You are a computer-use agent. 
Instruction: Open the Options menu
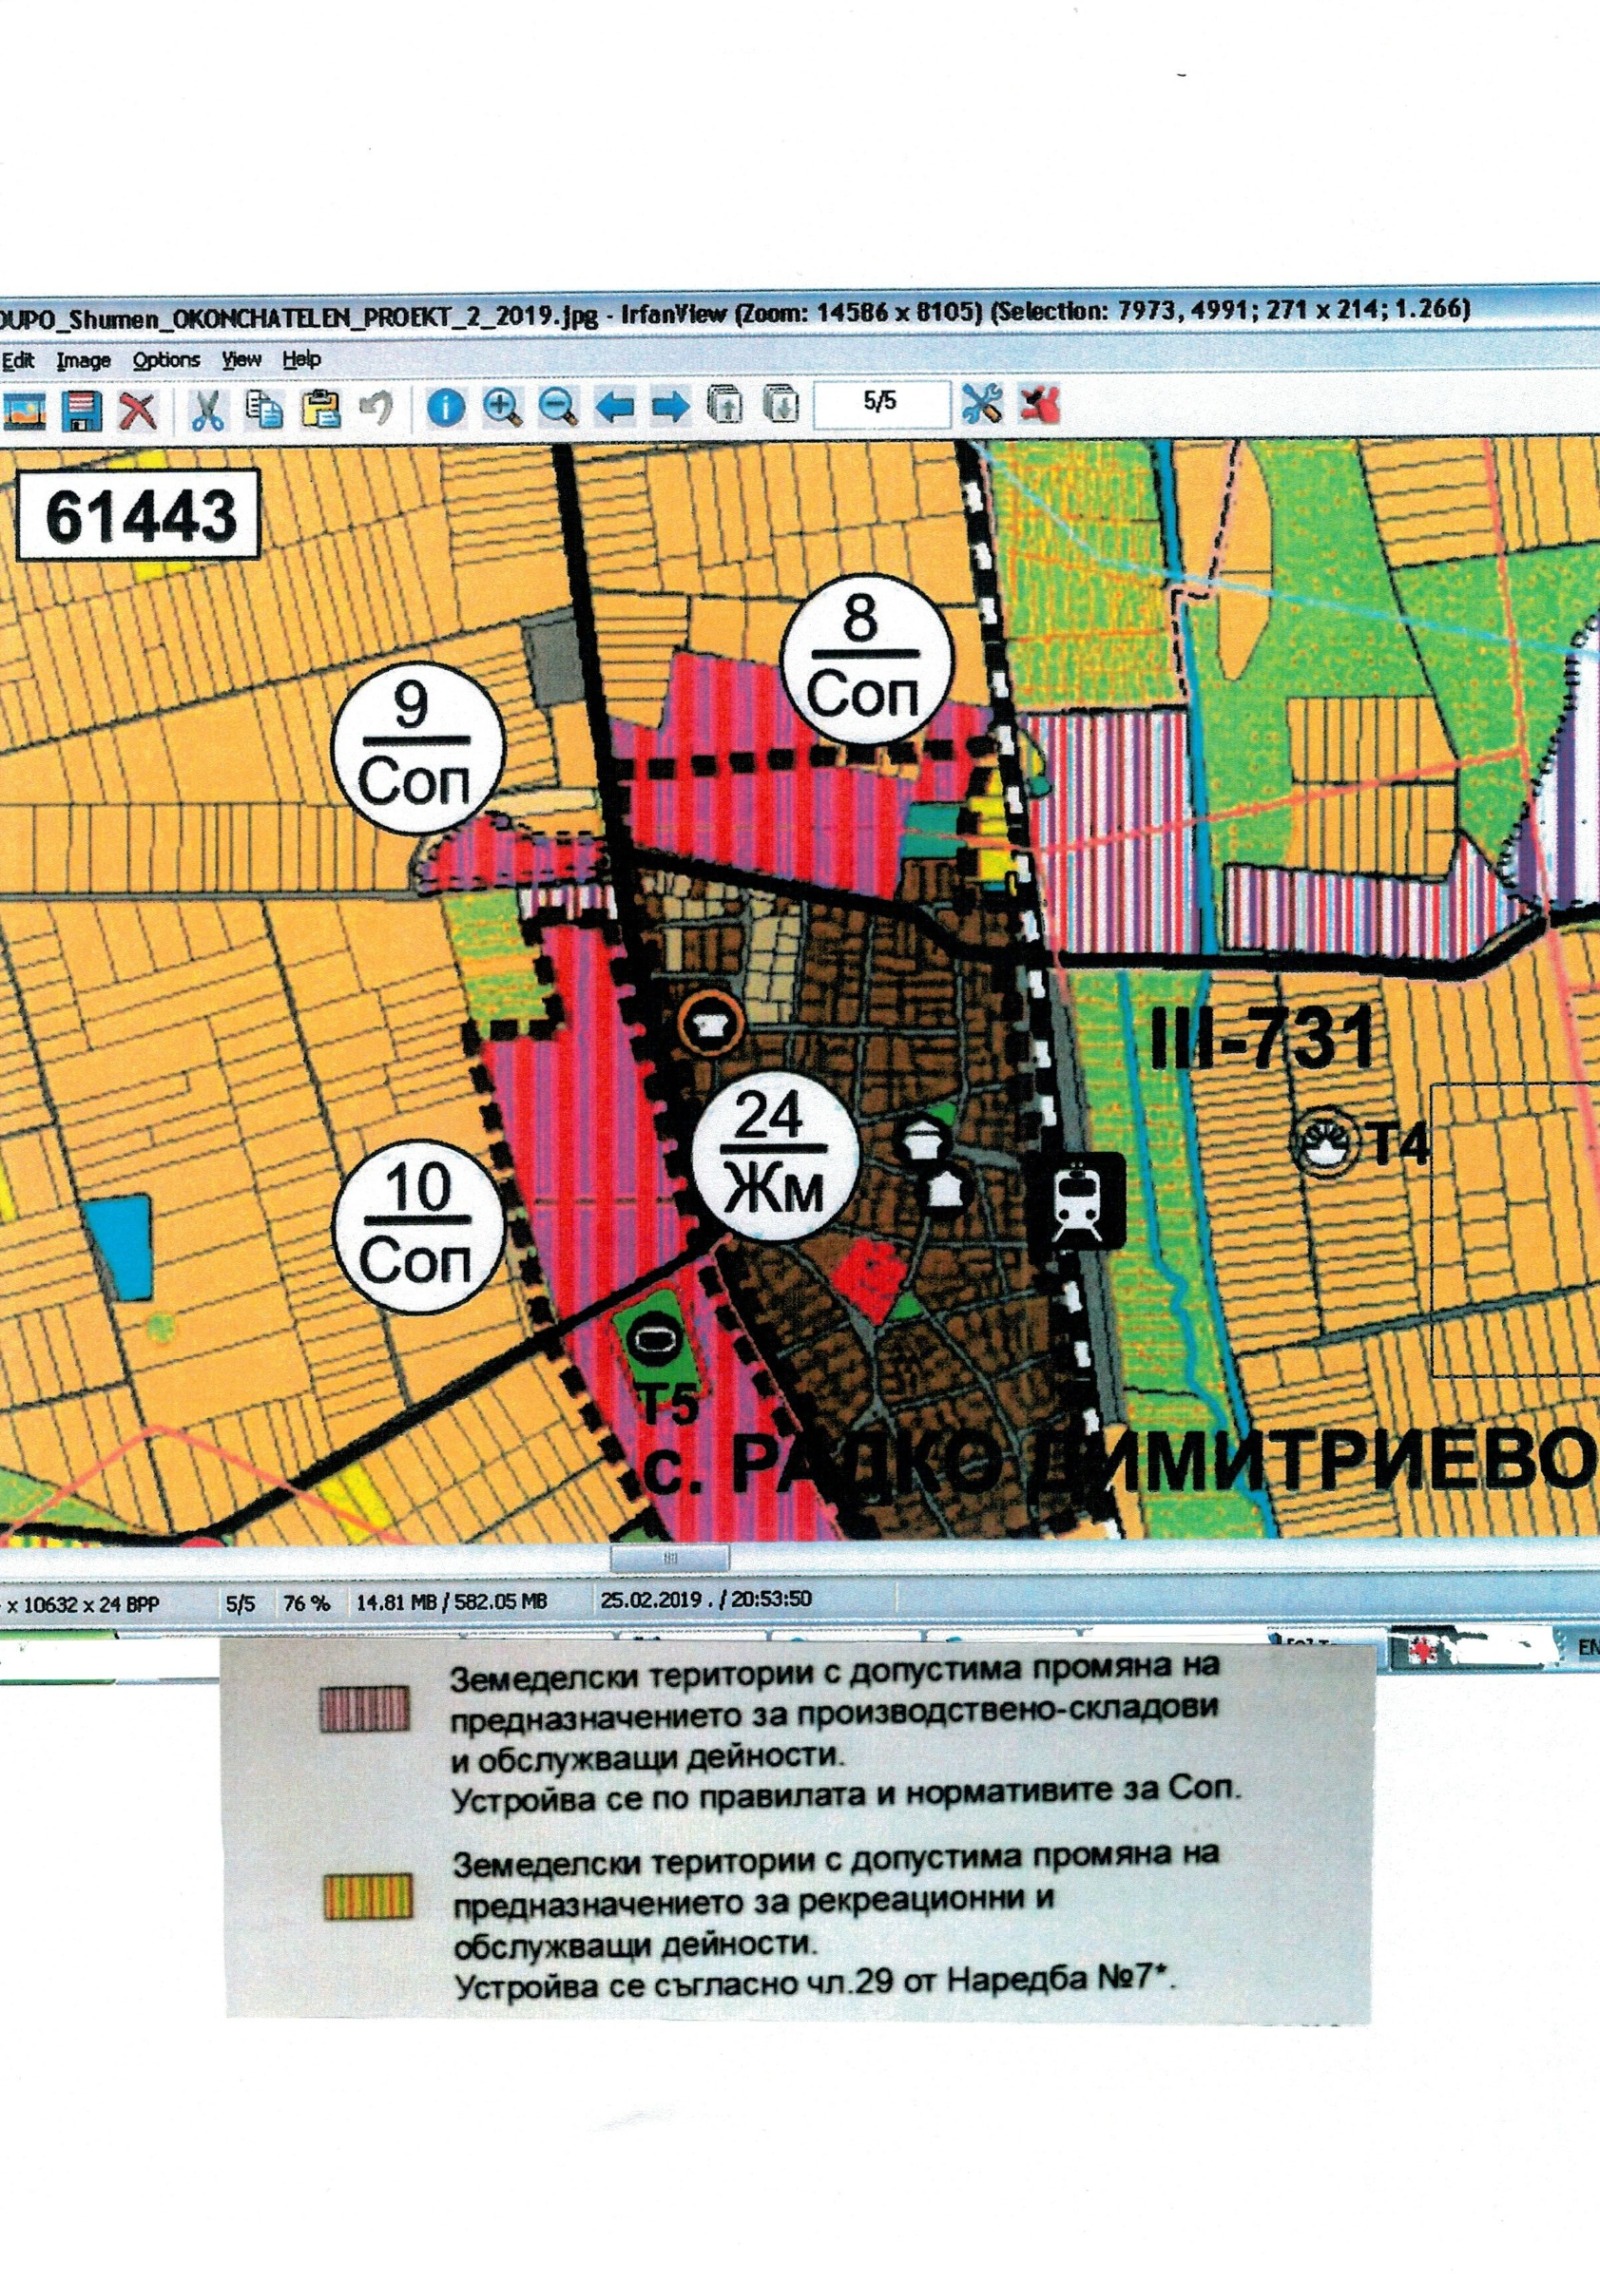click(165, 360)
